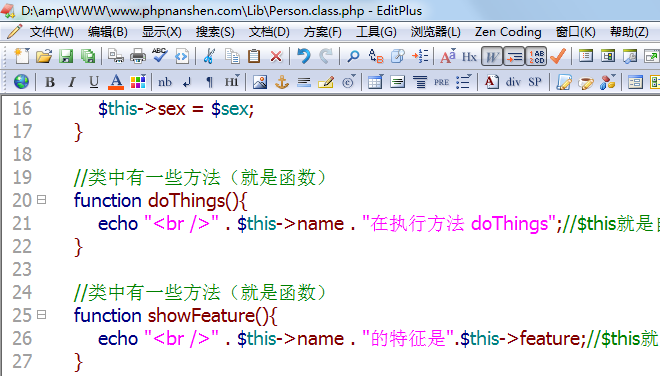Insert image with picture icon
This screenshot has width=660, height=376.
pos(260,82)
